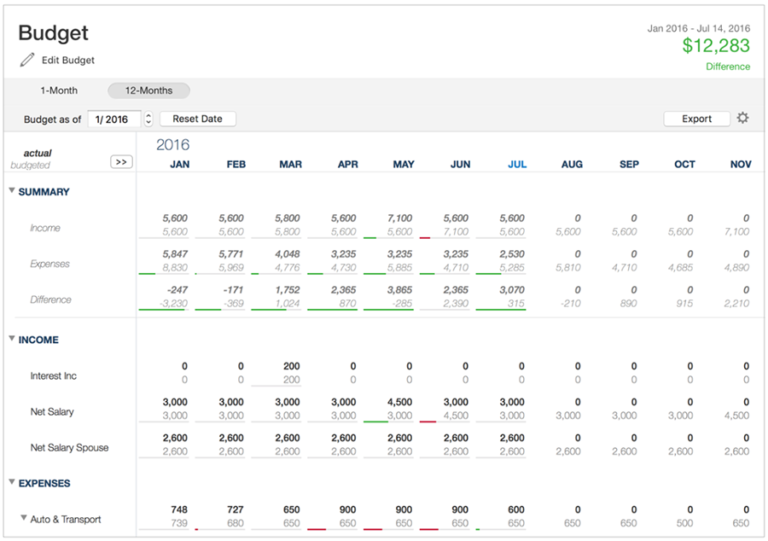The width and height of the screenshot is (768, 541).
Task: Click February Auto & Transport actual 727
Action: [235, 510]
